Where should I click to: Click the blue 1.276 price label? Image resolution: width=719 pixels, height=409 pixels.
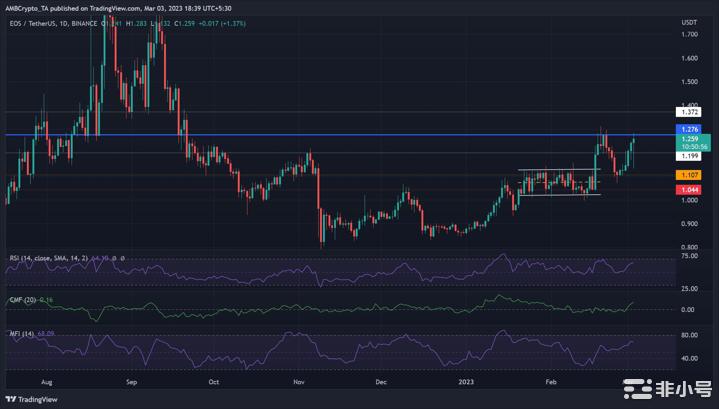(690, 129)
